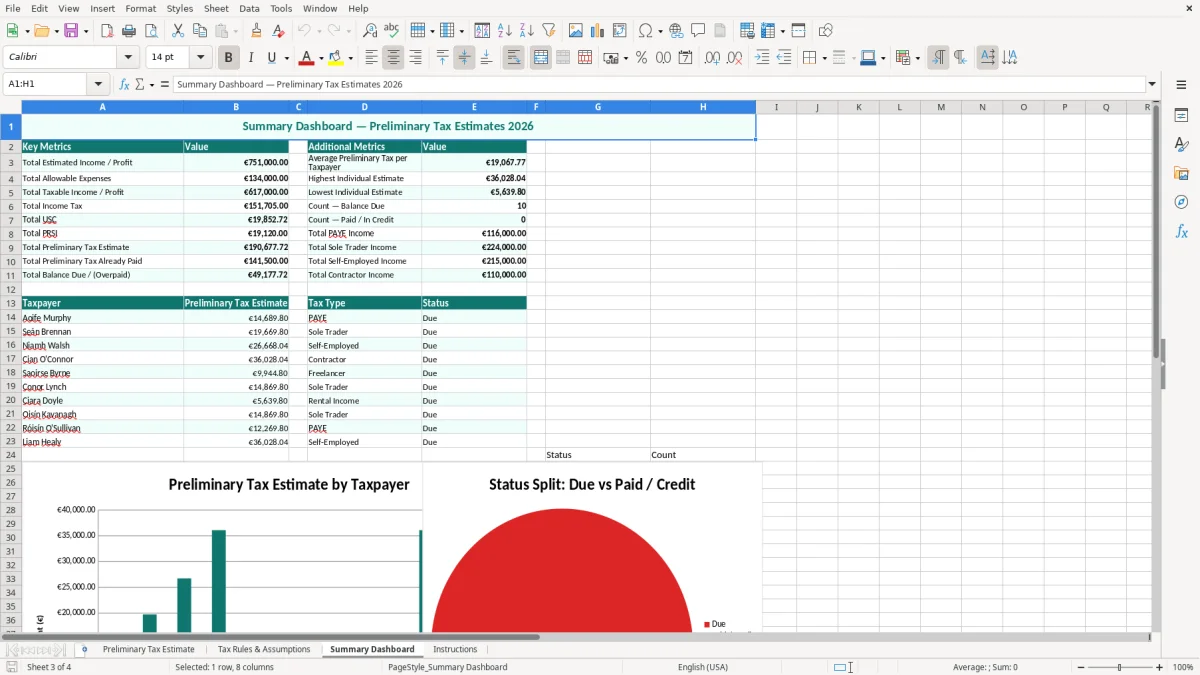
Task: Open the Font Size dropdown arrow
Action: [200, 58]
